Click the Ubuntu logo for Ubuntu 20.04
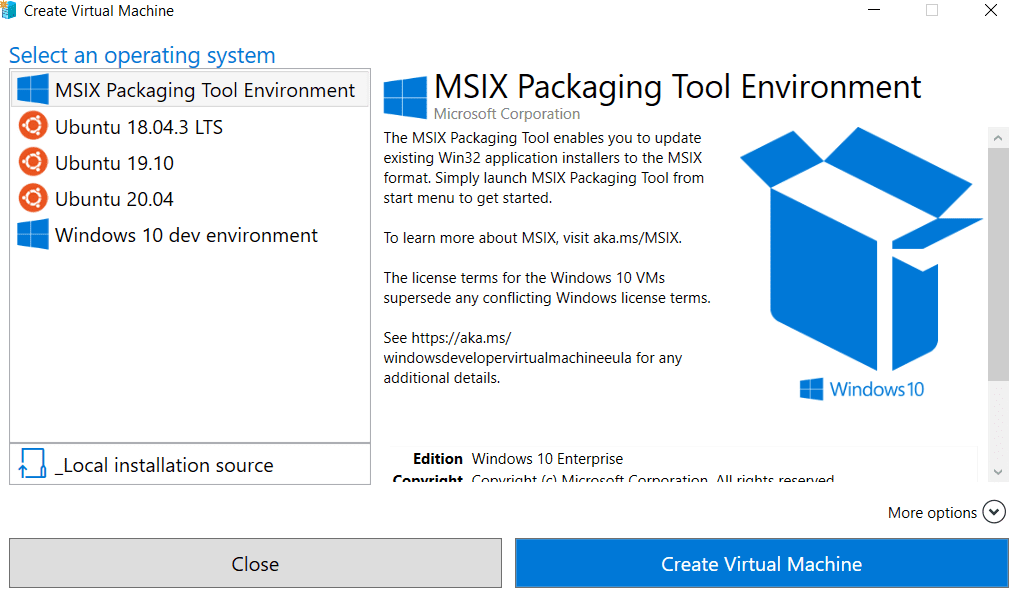Screen dimensions: 1018x597 tap(32, 199)
